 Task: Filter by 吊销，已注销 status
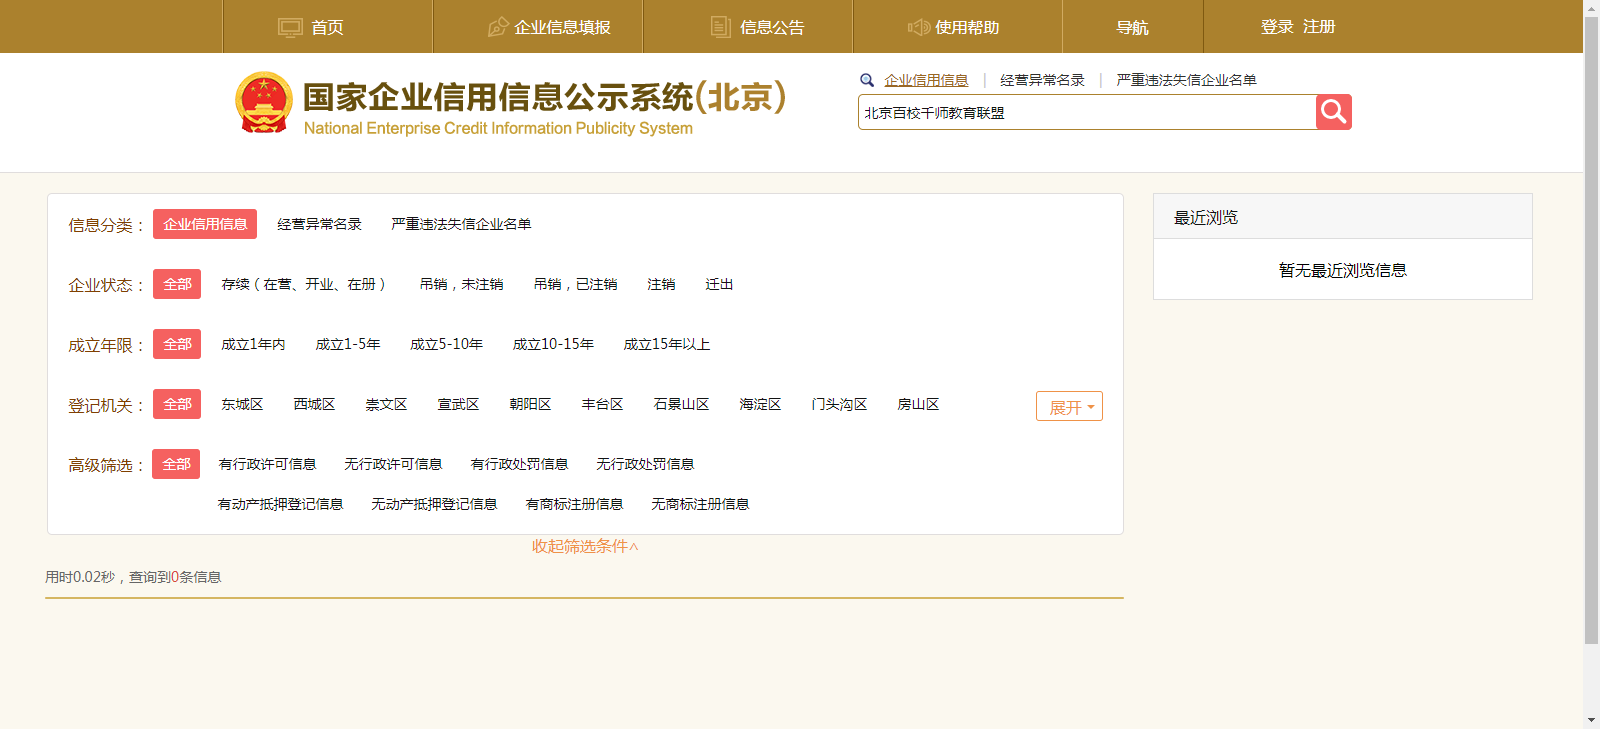[x=575, y=284]
